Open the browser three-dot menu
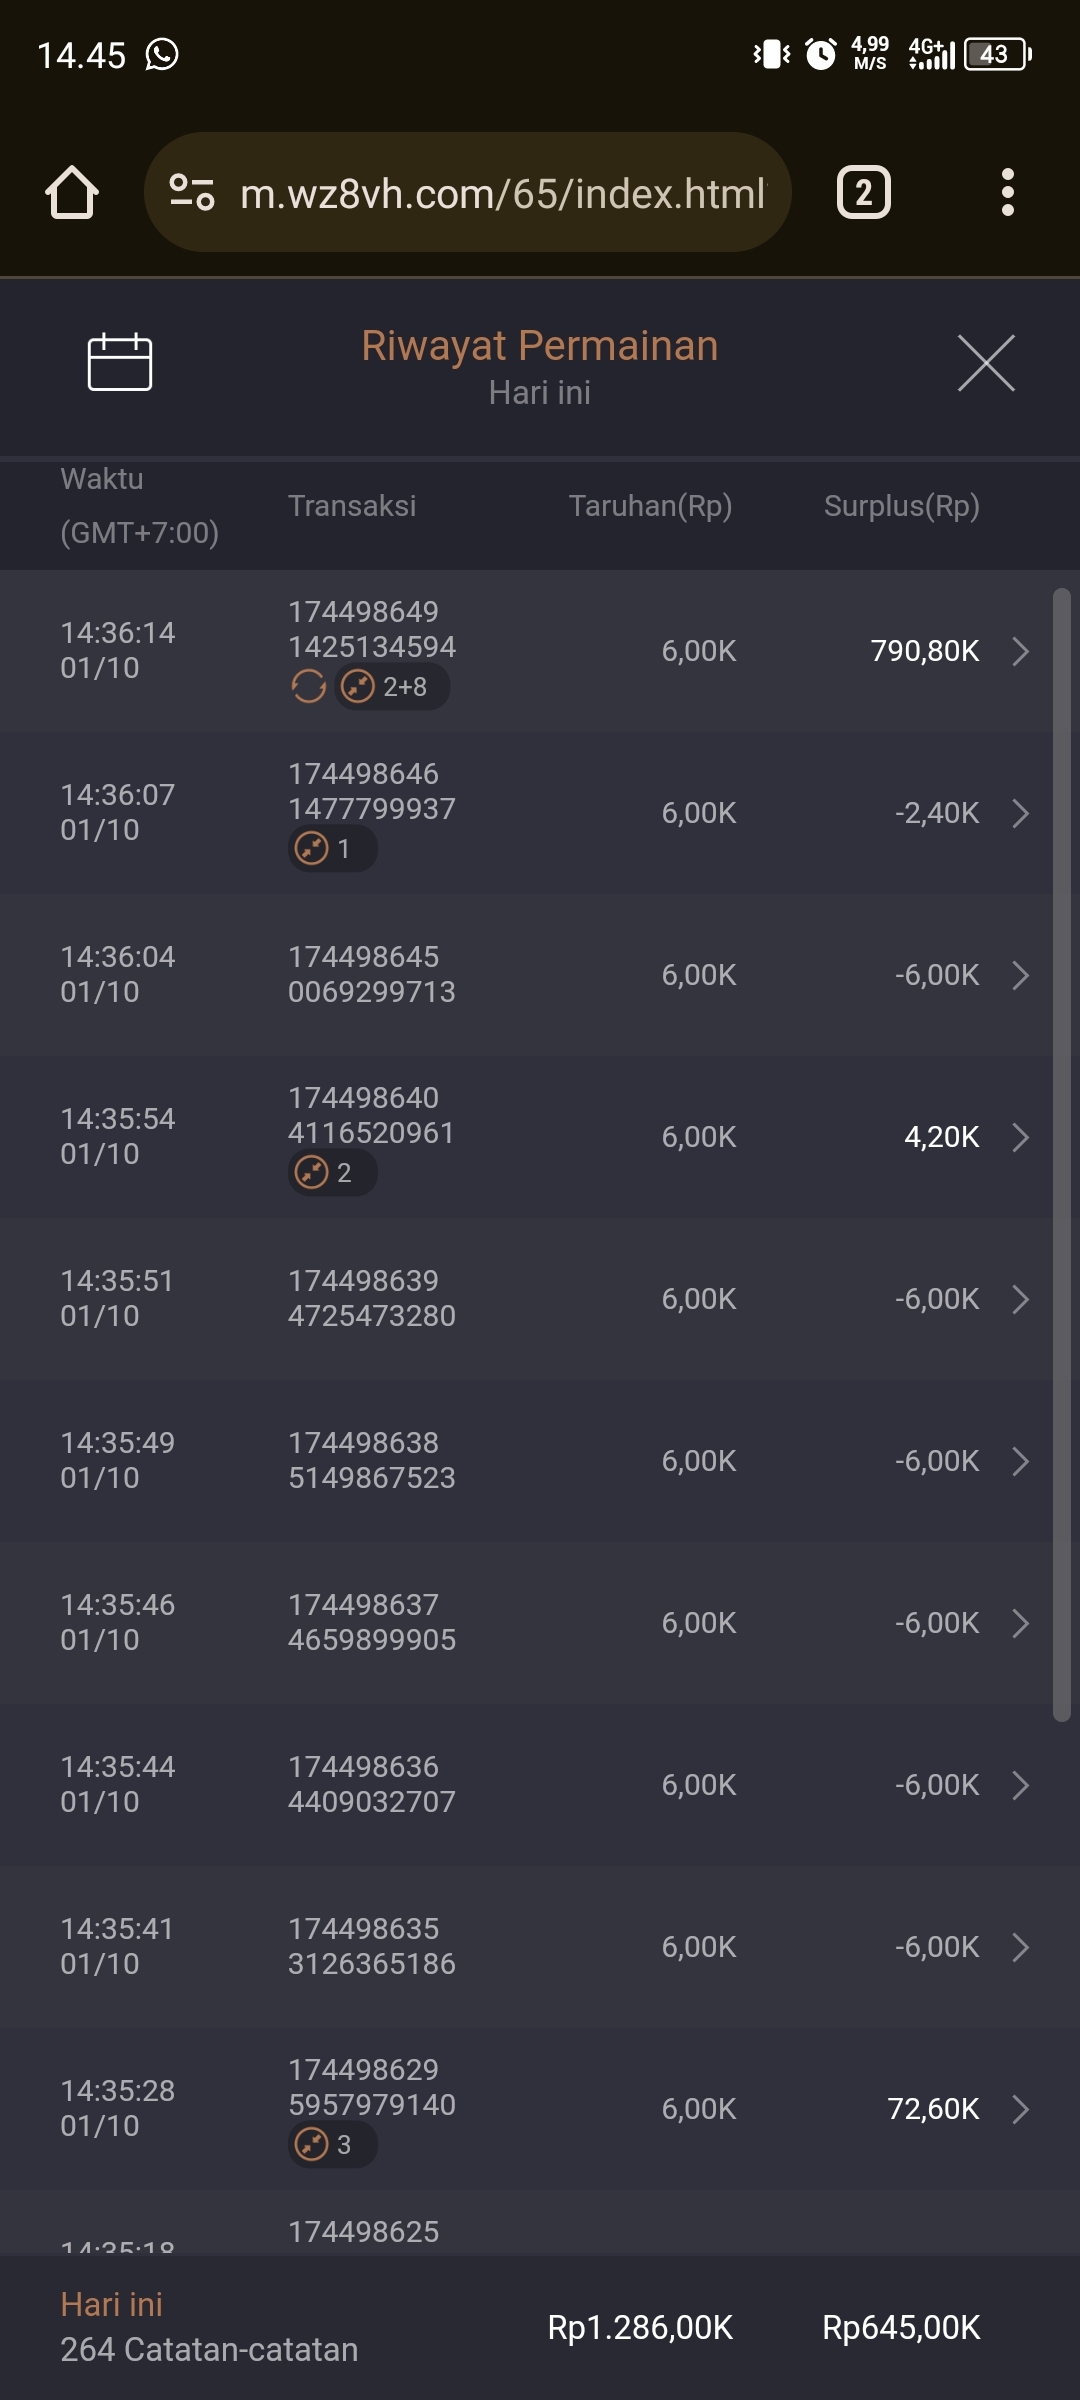Viewport: 1080px width, 2400px height. 1007,192
